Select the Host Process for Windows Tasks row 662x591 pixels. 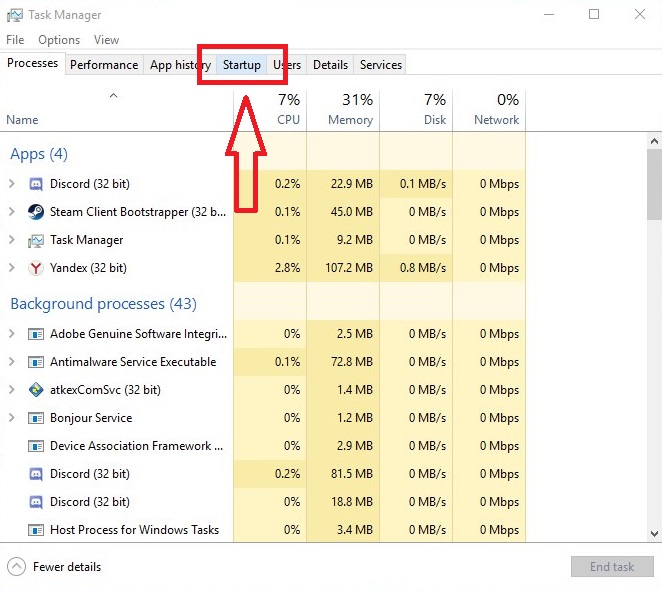[263, 530]
